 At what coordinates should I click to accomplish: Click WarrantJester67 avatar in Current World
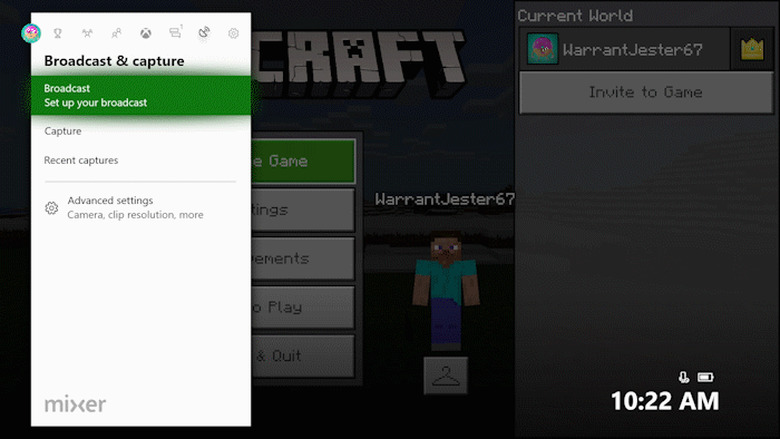(x=543, y=49)
